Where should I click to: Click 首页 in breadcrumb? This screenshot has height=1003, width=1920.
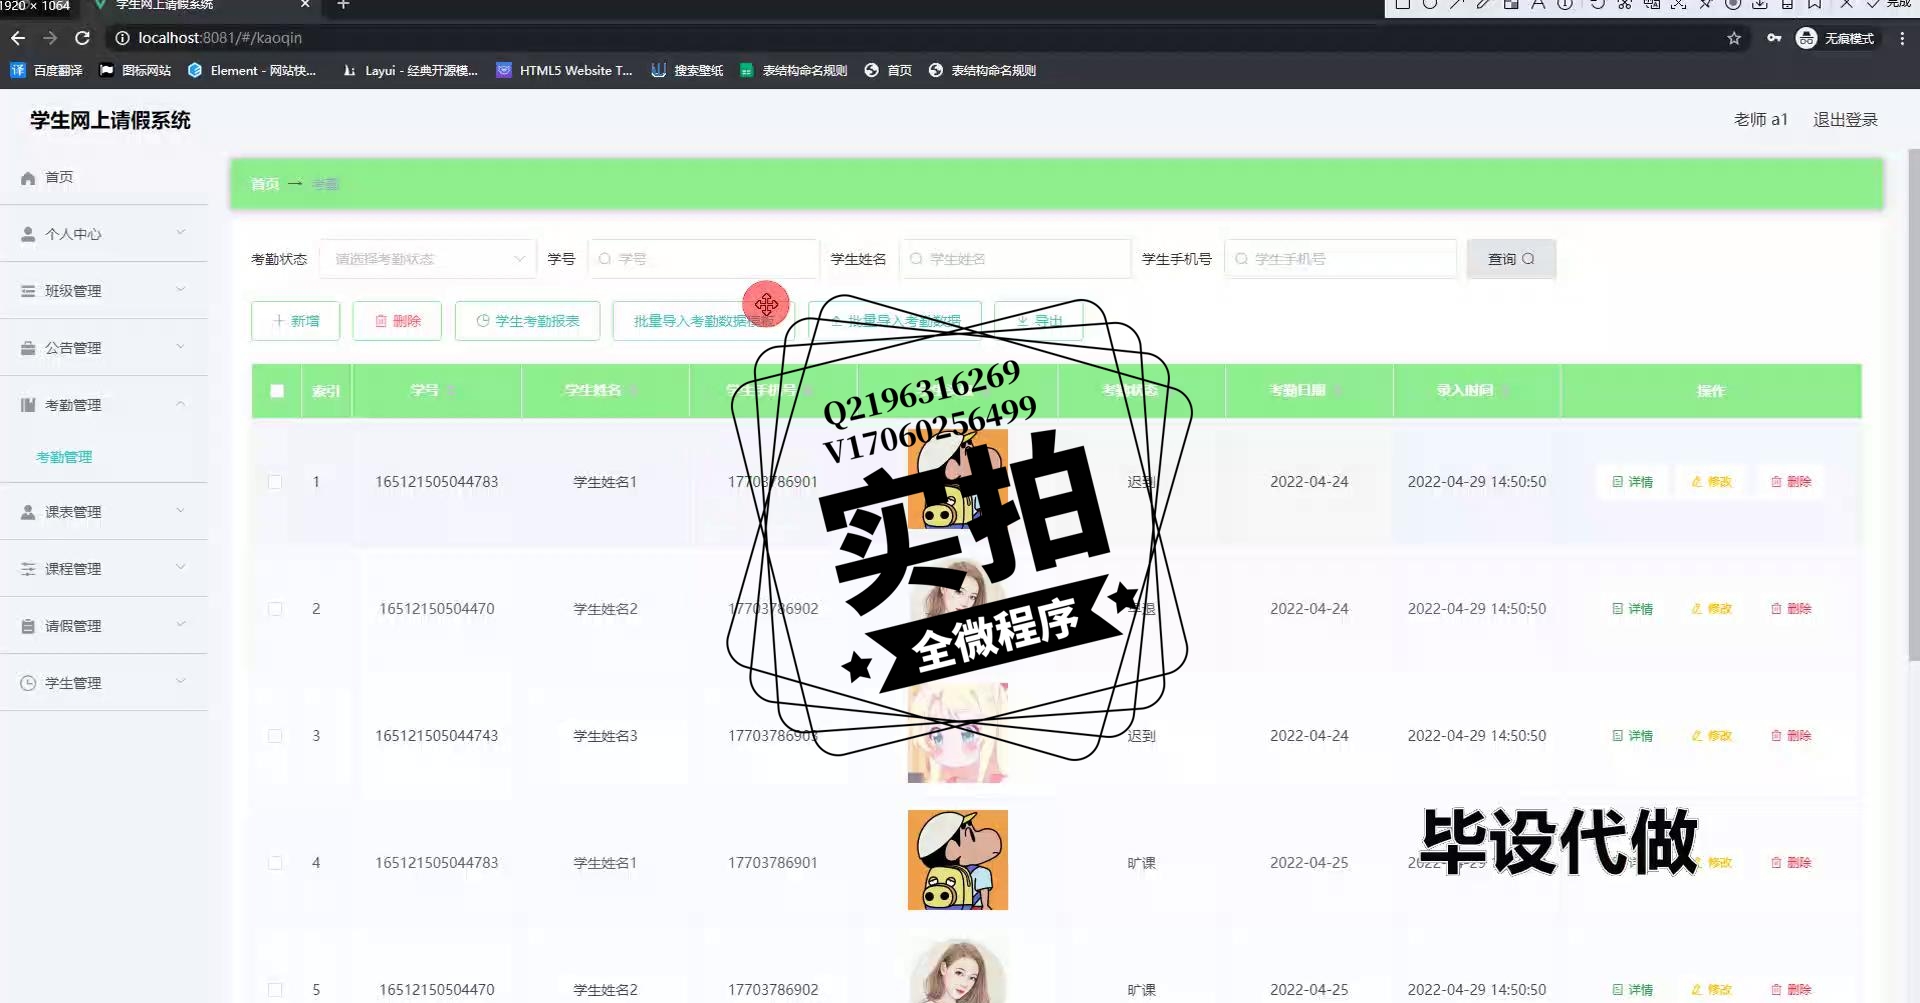click(x=265, y=184)
